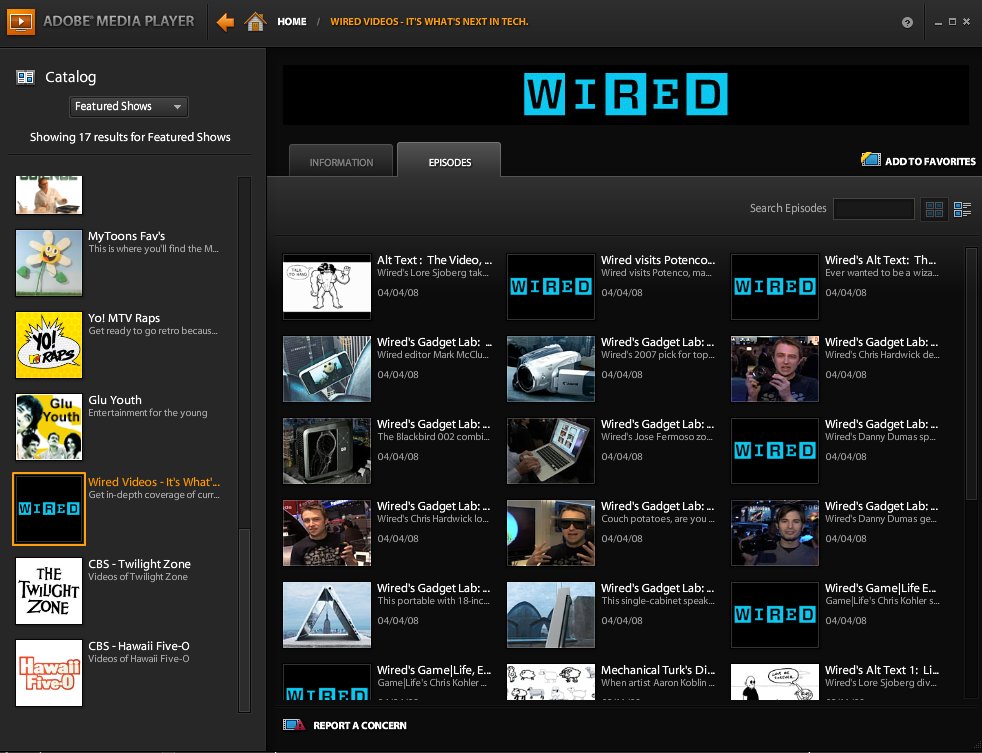This screenshot has height=753, width=982.
Task: Click the Wired Videos breadcrumb text
Action: tap(430, 20)
